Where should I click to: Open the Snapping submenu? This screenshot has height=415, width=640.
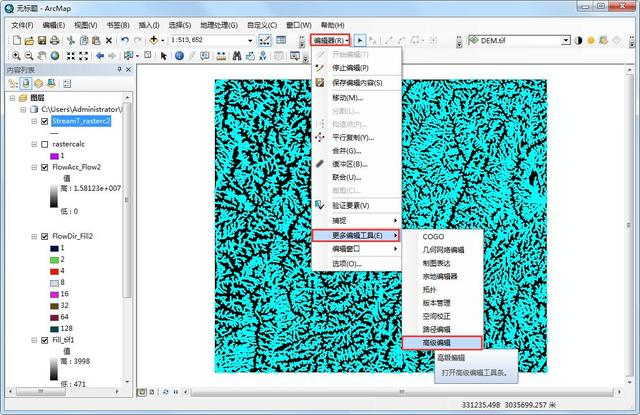pos(357,221)
